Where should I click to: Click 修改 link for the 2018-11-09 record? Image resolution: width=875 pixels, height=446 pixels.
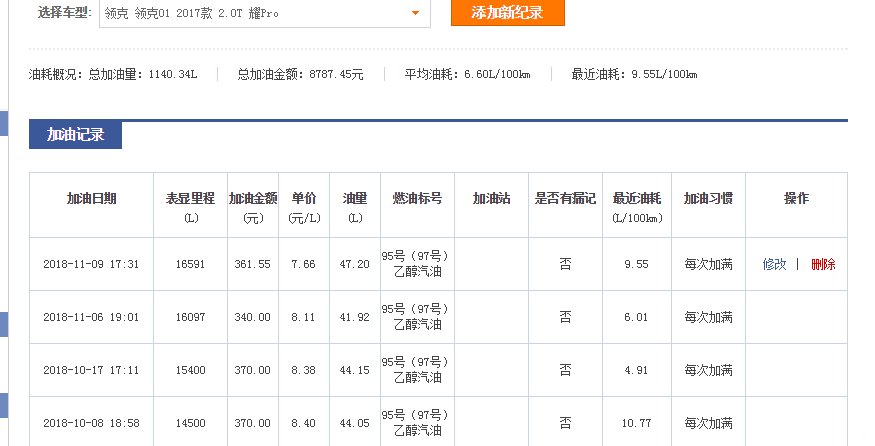pos(774,264)
